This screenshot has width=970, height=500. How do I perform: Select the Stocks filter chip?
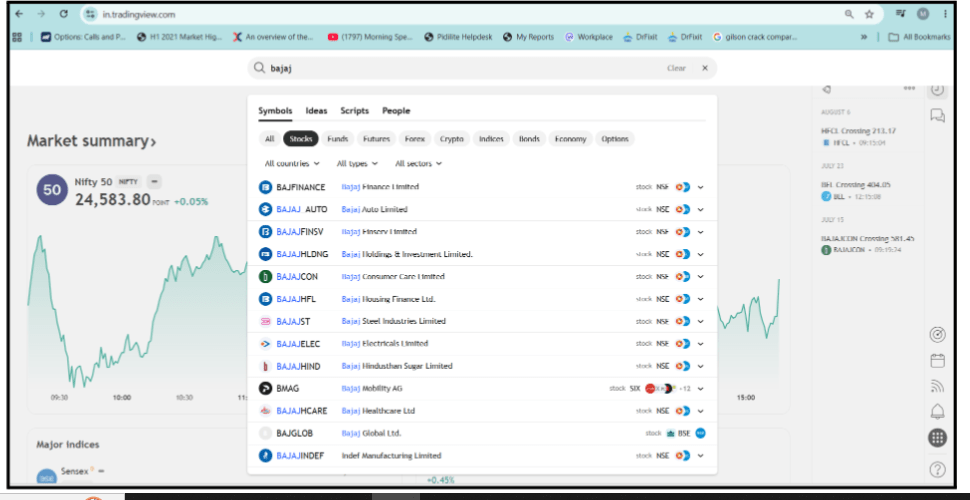(x=301, y=139)
